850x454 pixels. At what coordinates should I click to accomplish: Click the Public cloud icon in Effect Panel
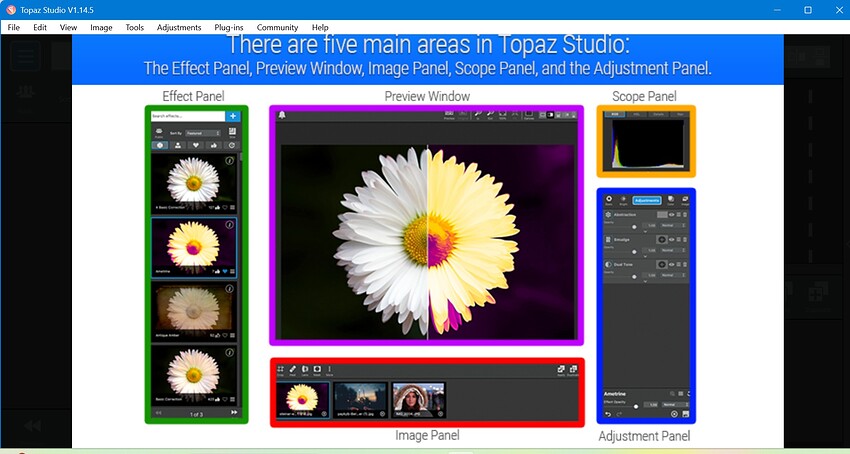(x=159, y=132)
